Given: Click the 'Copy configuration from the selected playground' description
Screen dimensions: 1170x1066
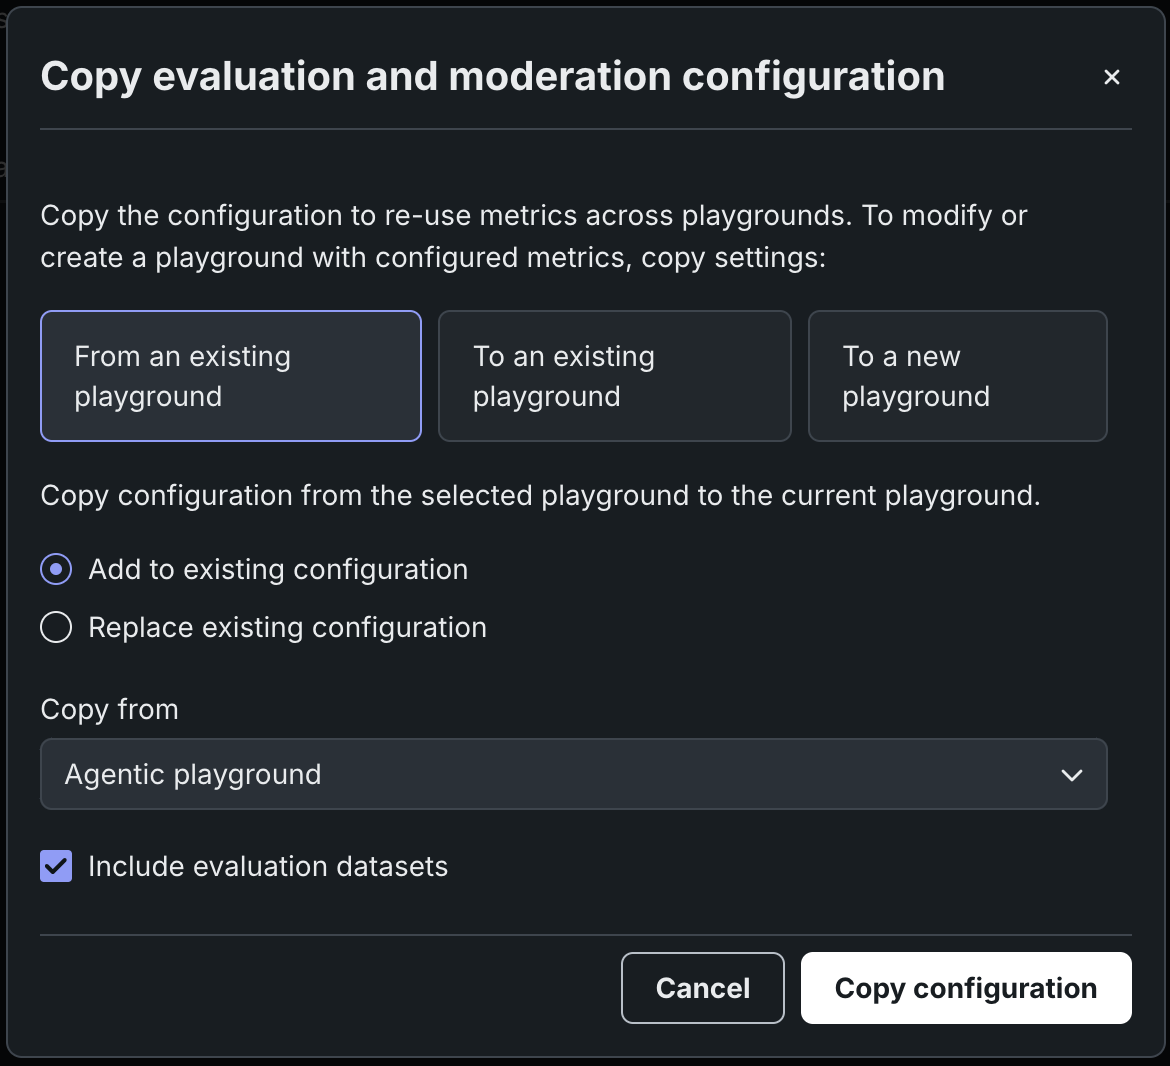Looking at the screenshot, I should click(x=540, y=496).
